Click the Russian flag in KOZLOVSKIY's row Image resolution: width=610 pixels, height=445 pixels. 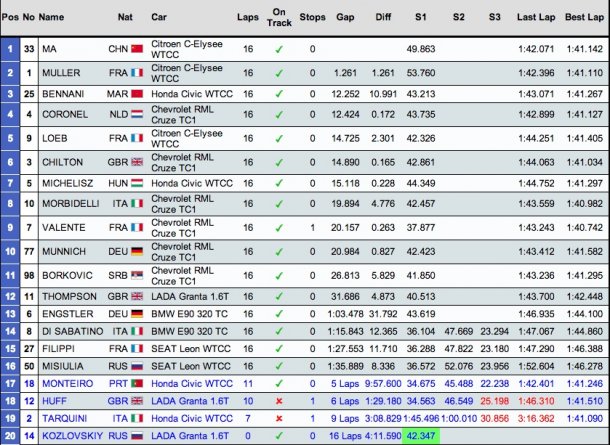(x=137, y=436)
